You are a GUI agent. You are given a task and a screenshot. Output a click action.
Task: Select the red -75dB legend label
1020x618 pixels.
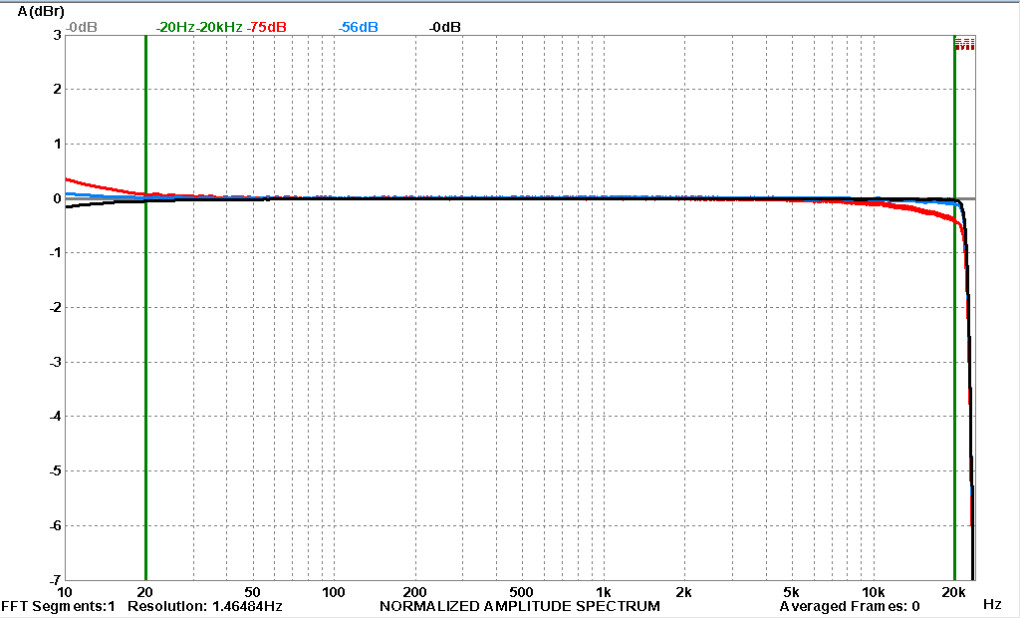267,27
